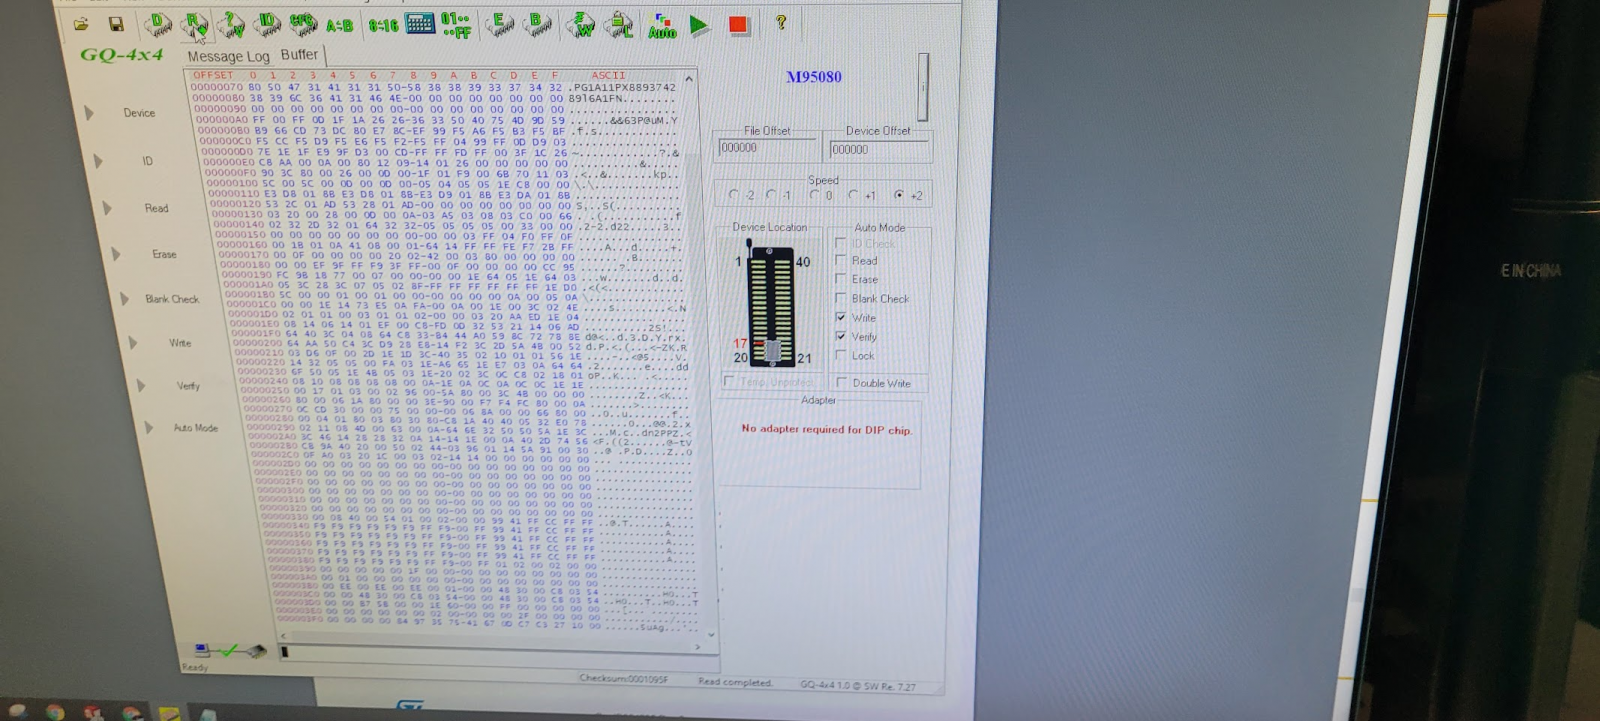
Task: Click the A:B compare toolbar icon
Action: (340, 25)
